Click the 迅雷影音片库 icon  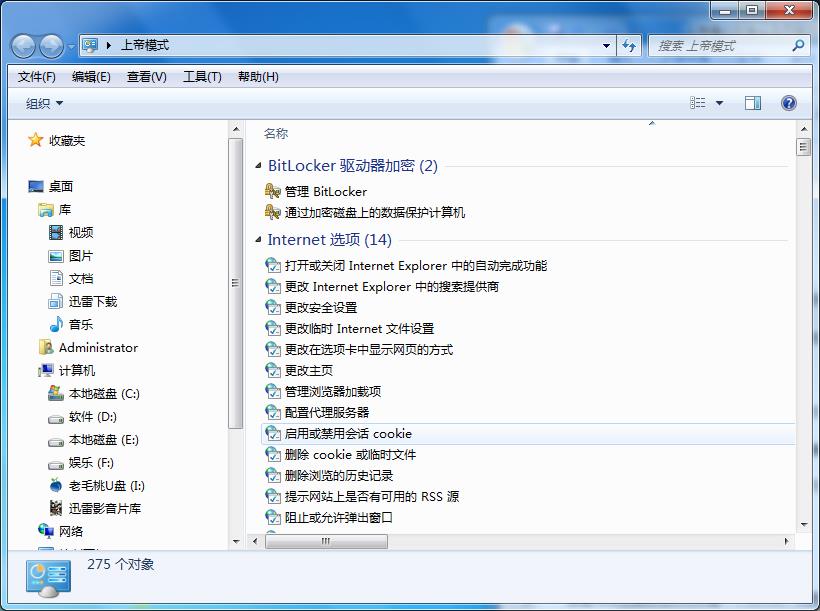(56, 508)
